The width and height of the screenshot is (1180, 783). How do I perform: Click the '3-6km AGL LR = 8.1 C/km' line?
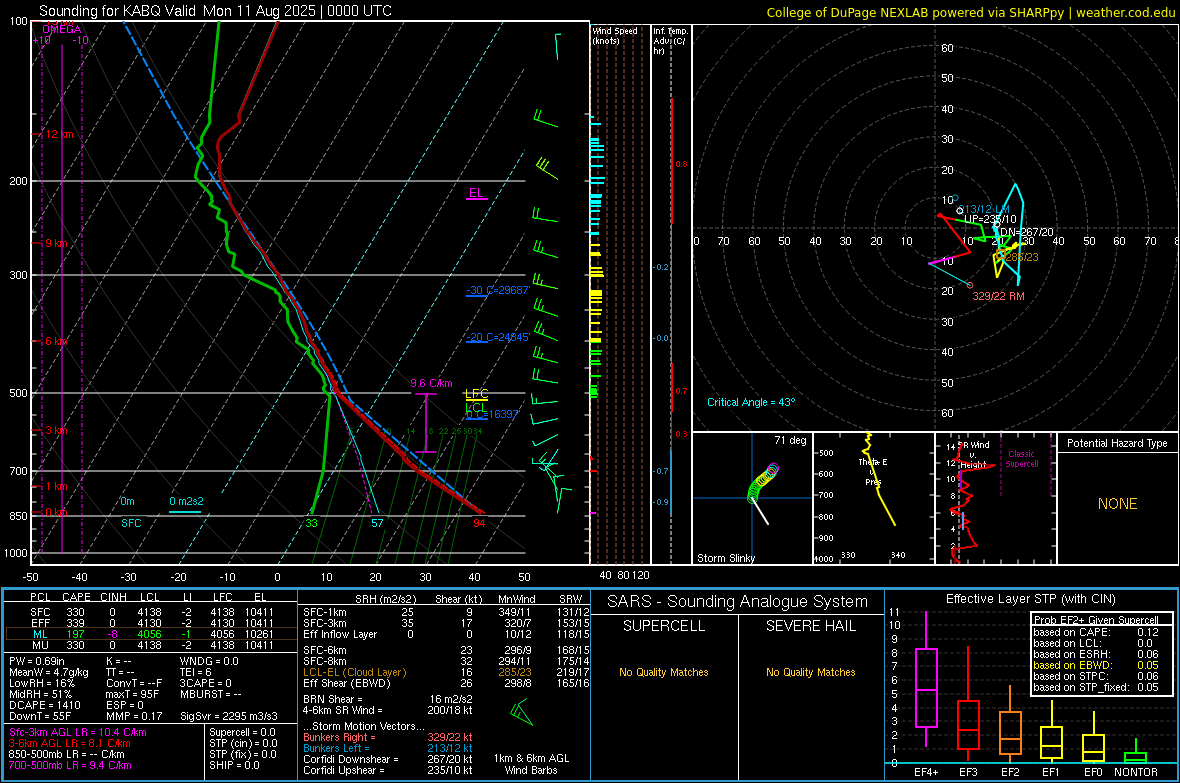(70, 743)
